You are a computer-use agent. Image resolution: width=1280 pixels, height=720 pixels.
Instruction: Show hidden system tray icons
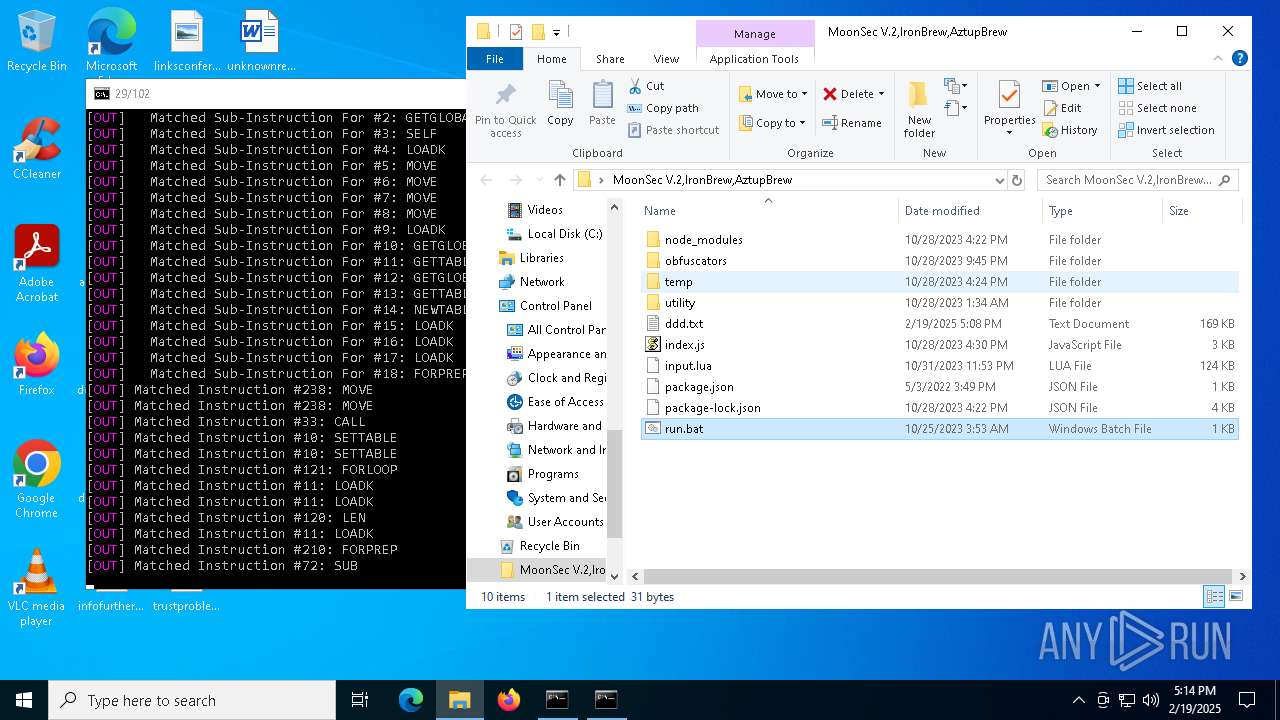(x=1078, y=700)
